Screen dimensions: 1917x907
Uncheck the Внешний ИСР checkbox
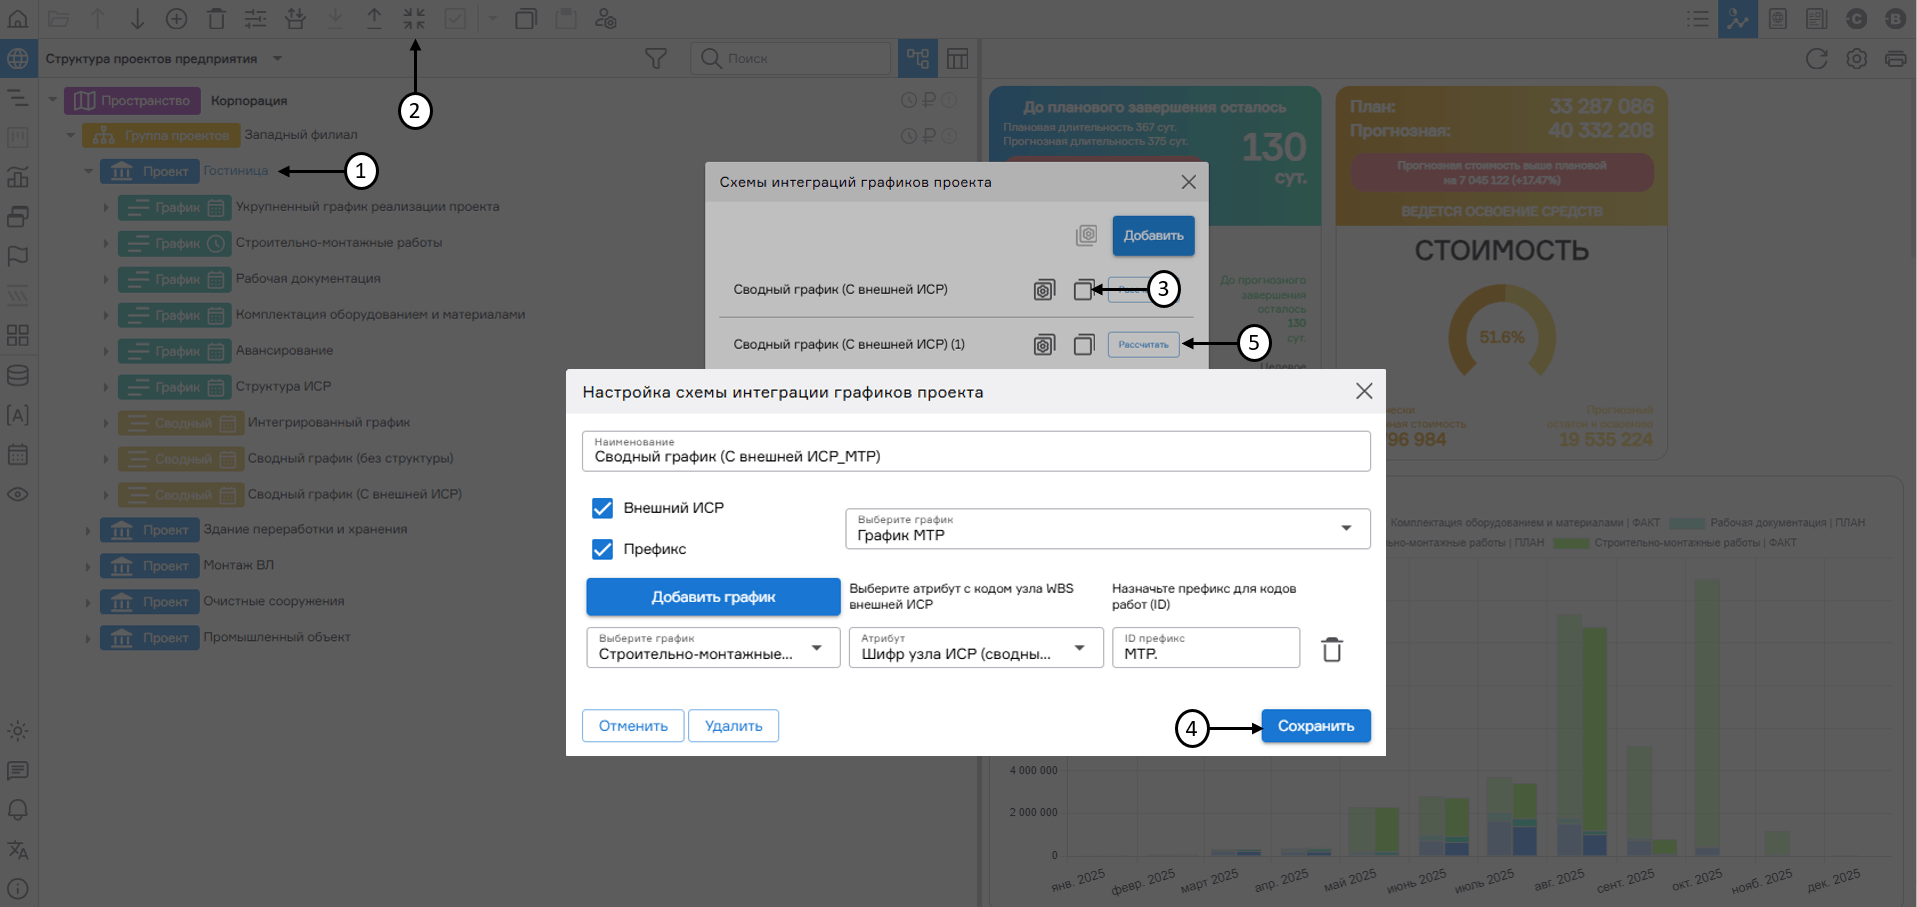pyautogui.click(x=602, y=508)
